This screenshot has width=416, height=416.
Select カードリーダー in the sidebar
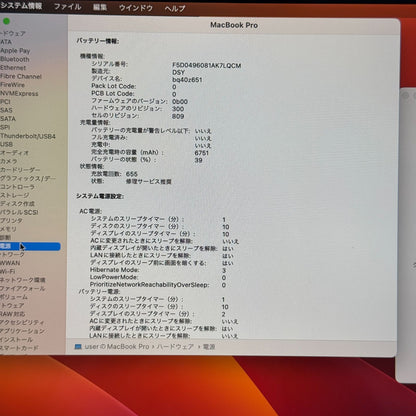tap(20, 170)
